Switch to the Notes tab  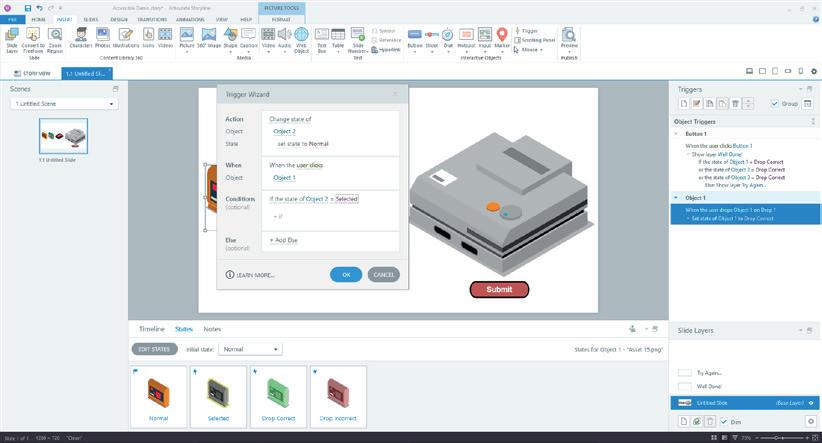(x=212, y=329)
